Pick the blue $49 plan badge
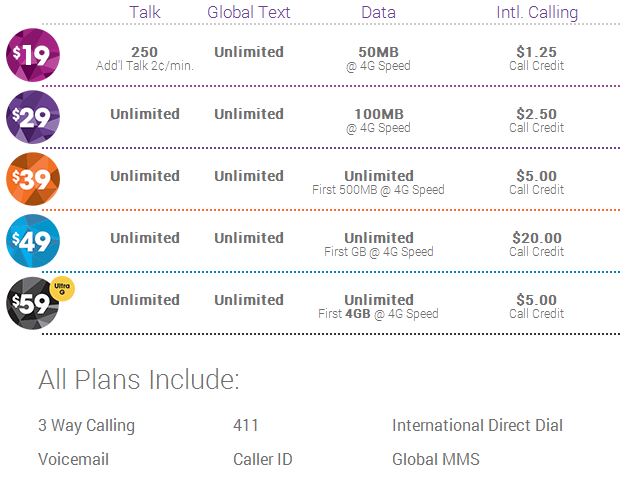The height and width of the screenshot is (477, 628). pyautogui.click(x=33, y=241)
